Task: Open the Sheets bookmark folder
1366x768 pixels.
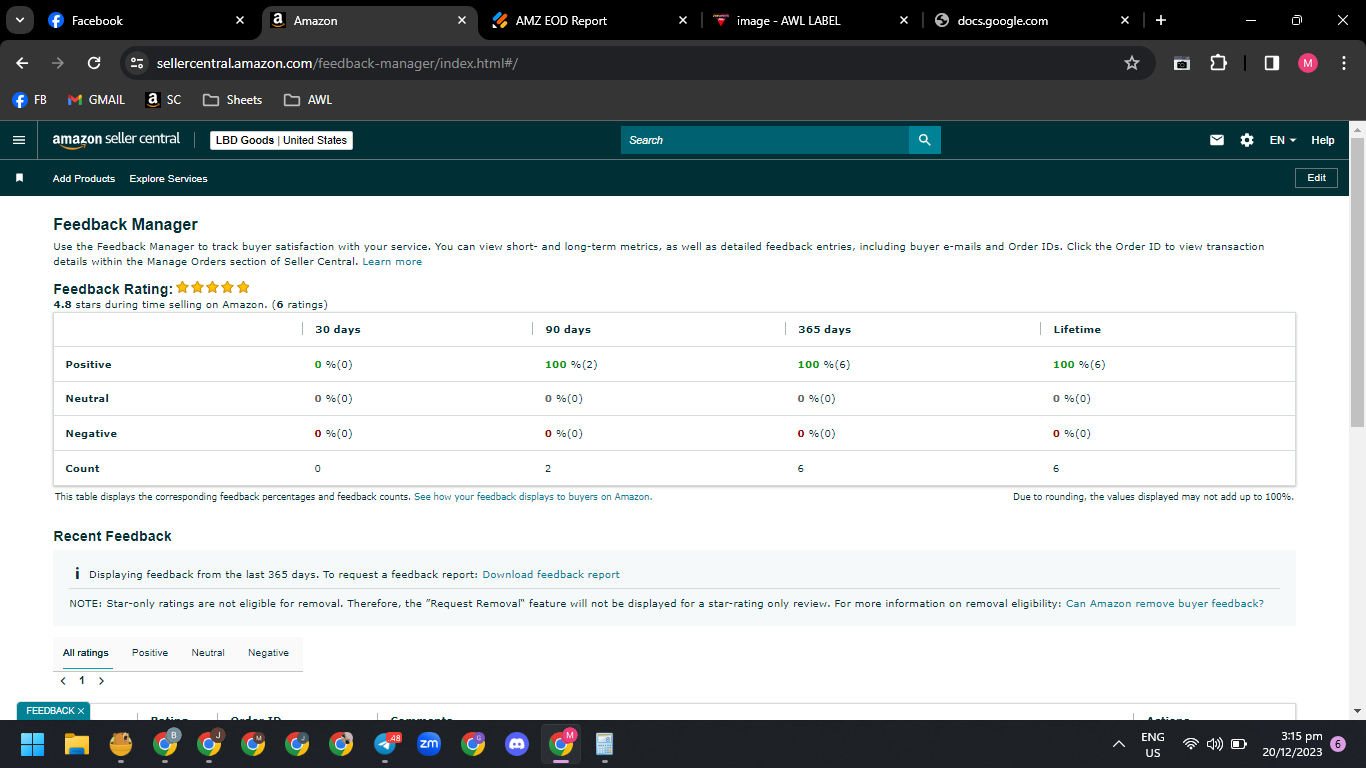Action: coord(232,100)
